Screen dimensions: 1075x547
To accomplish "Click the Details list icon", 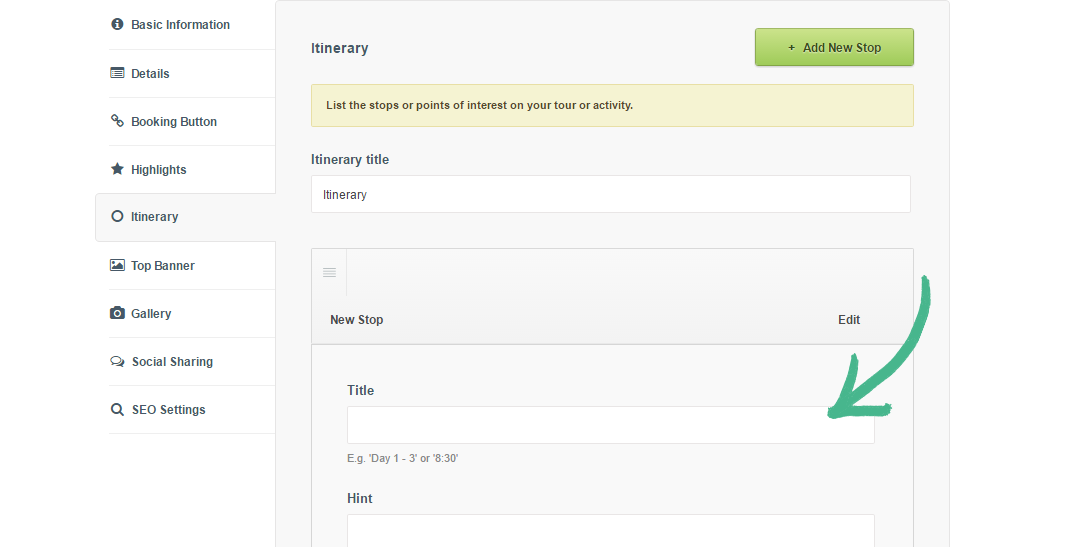I will click(117, 73).
